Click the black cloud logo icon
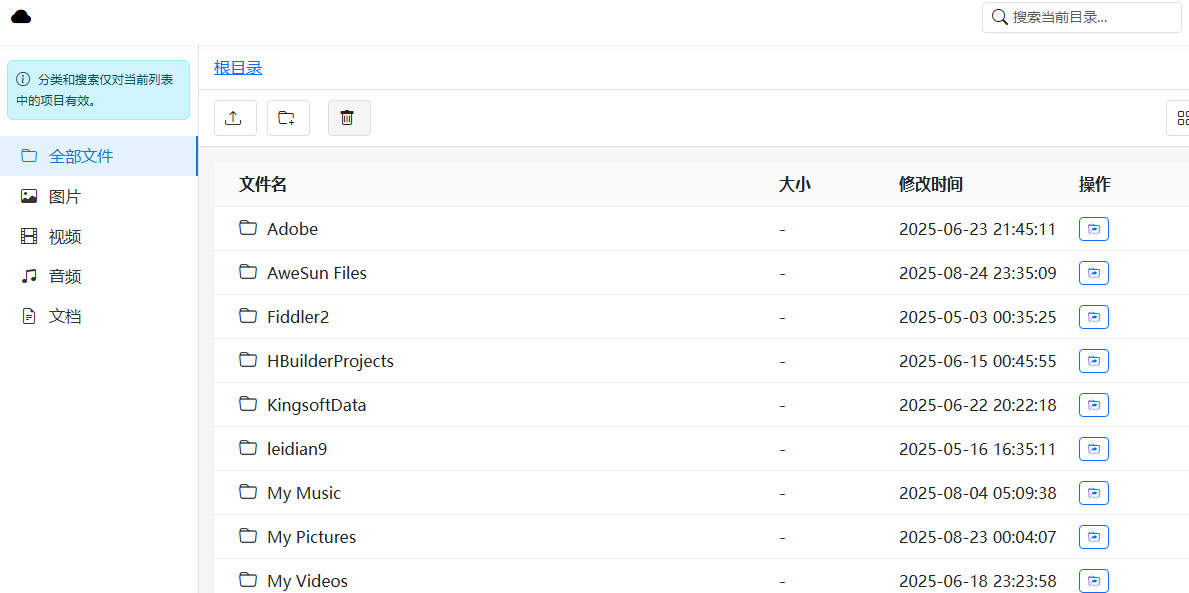The height and width of the screenshot is (593, 1189). pyautogui.click(x=21, y=16)
